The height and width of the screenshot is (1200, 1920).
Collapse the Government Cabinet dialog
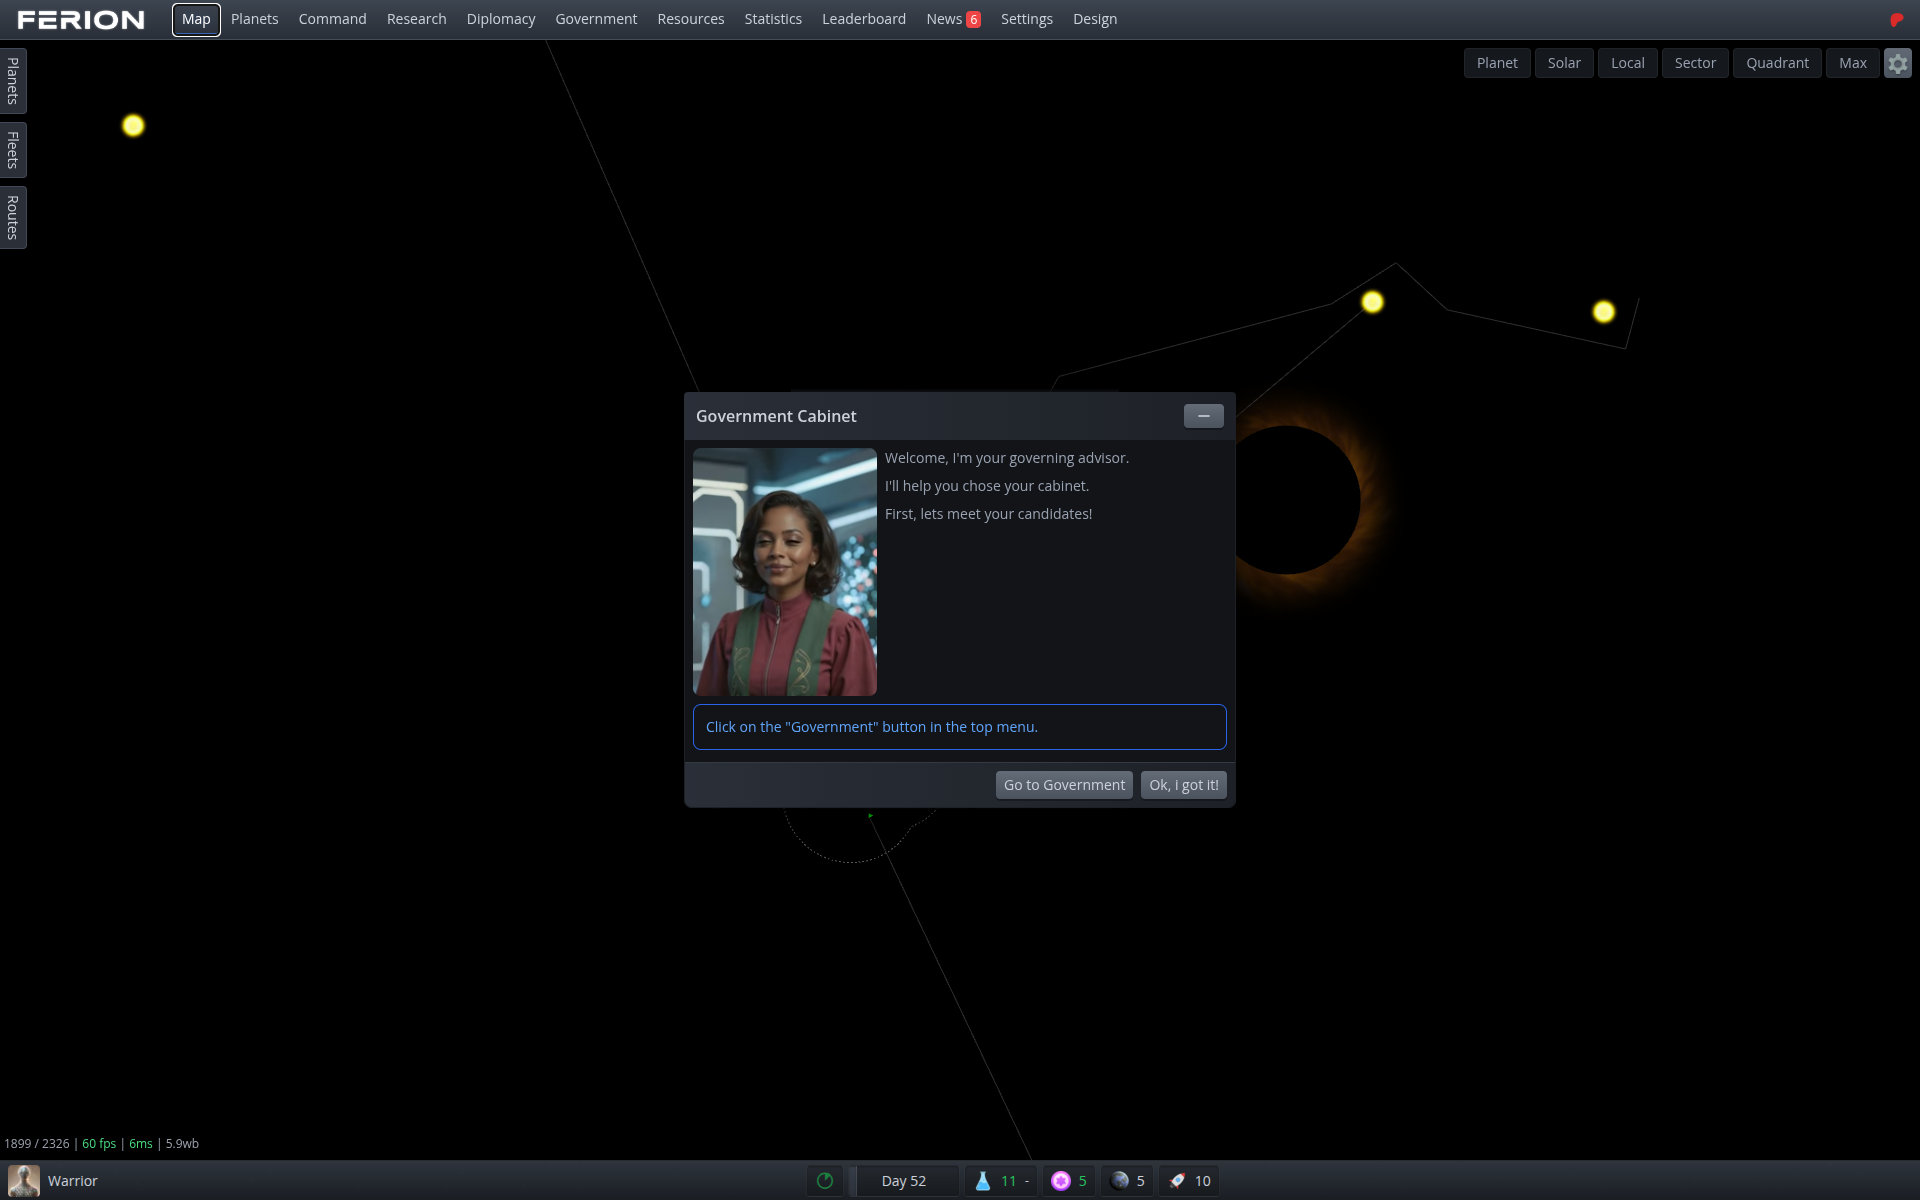pos(1203,416)
